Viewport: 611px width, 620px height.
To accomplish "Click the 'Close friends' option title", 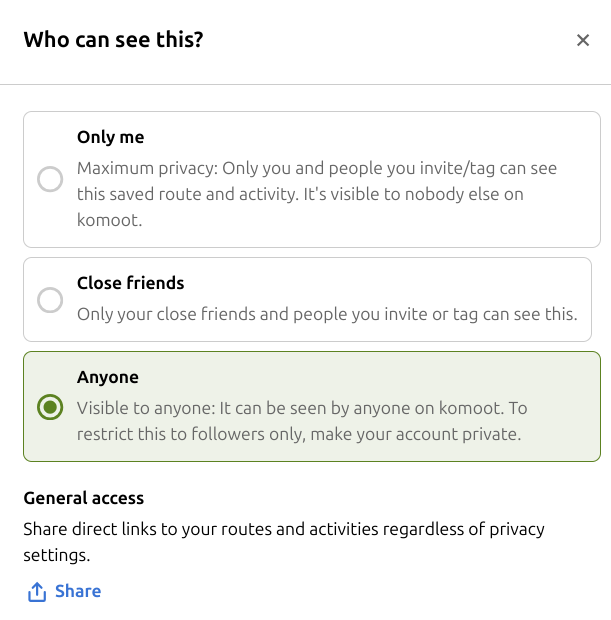I will coord(131,283).
